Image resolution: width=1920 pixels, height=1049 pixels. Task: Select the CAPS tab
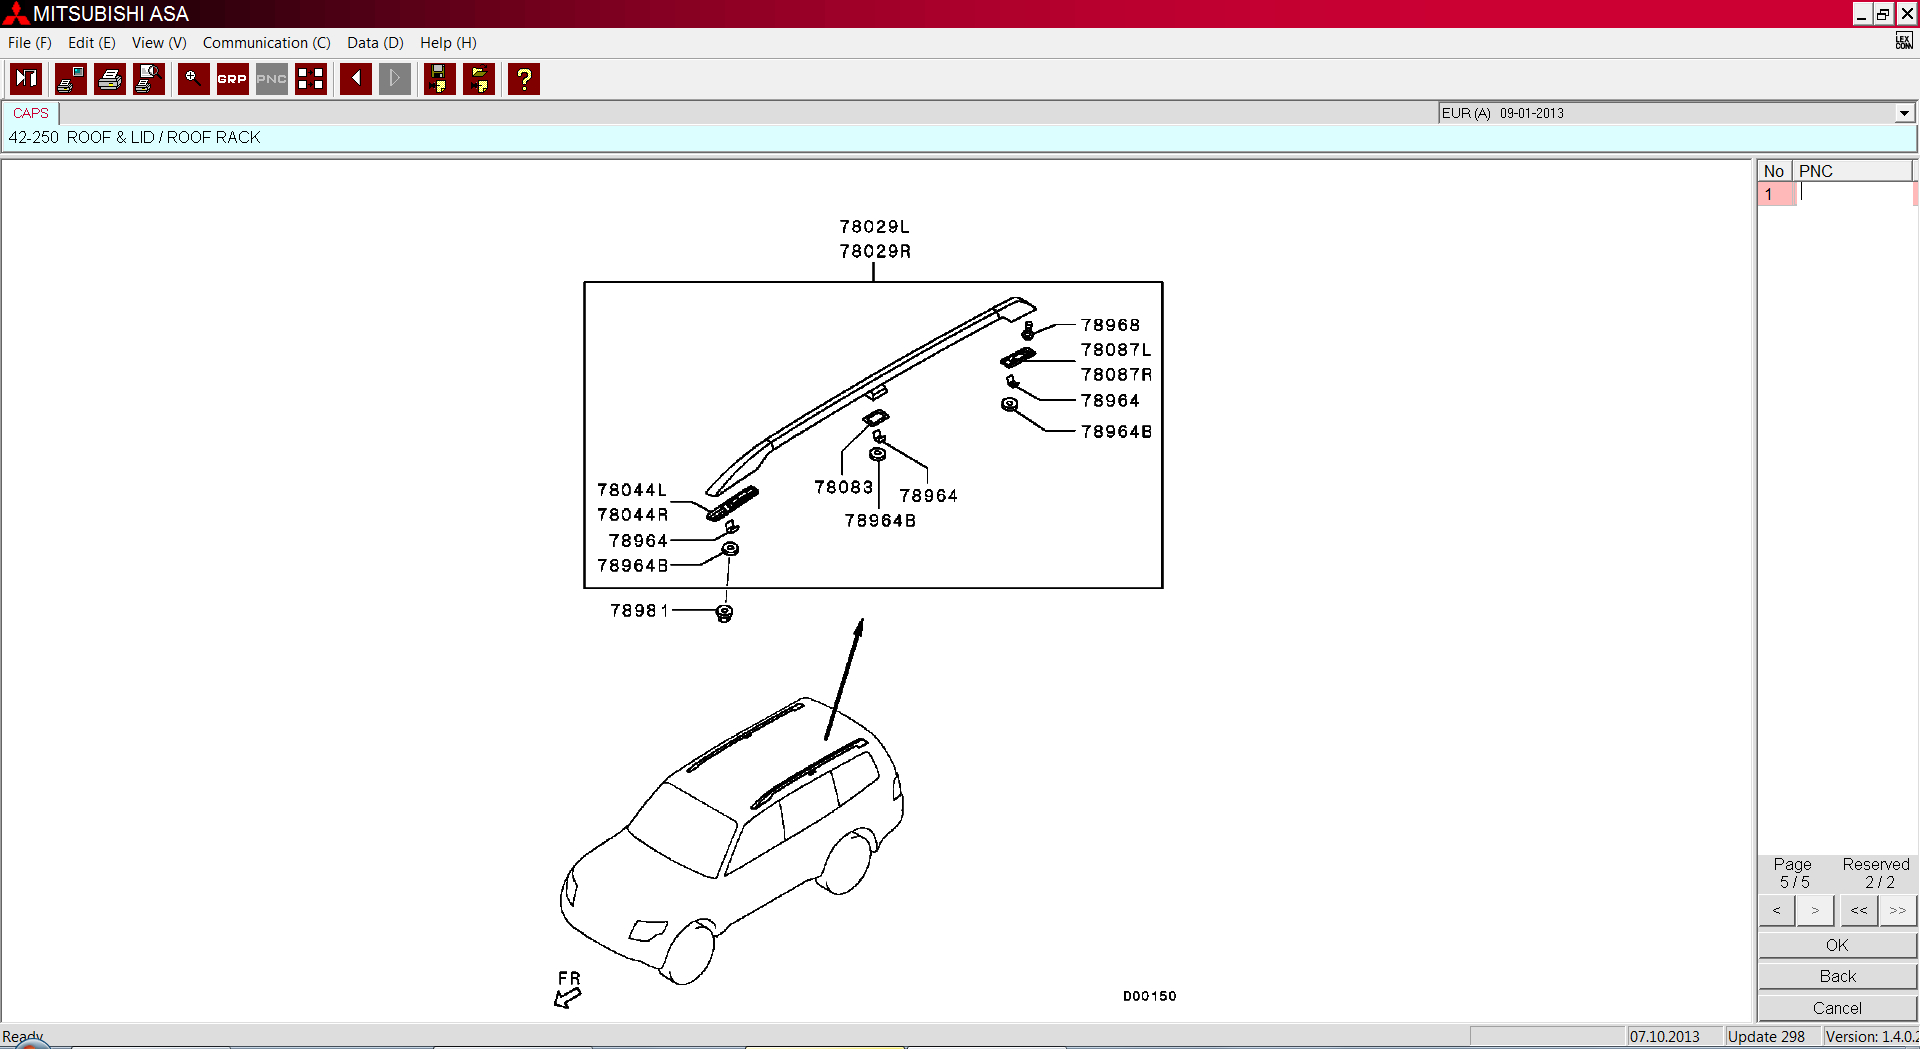31,113
